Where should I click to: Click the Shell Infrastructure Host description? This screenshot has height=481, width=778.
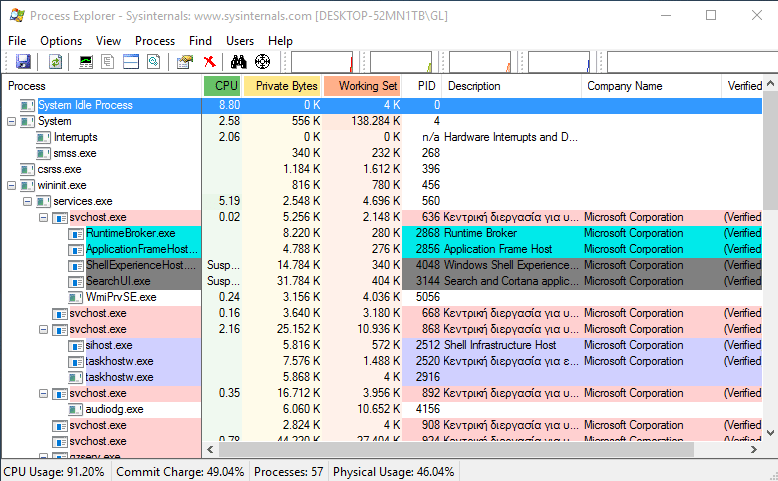pyautogui.click(x=500, y=345)
